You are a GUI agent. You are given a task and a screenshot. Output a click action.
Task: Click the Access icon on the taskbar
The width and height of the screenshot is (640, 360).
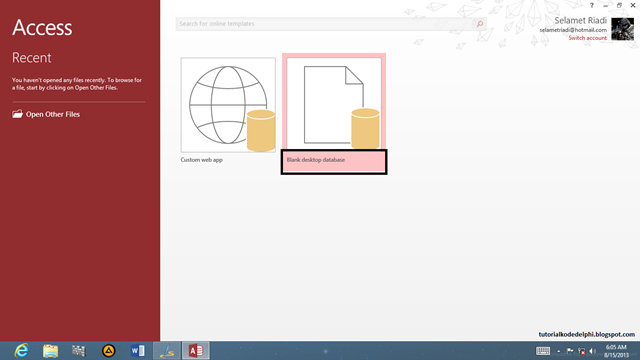tap(196, 351)
